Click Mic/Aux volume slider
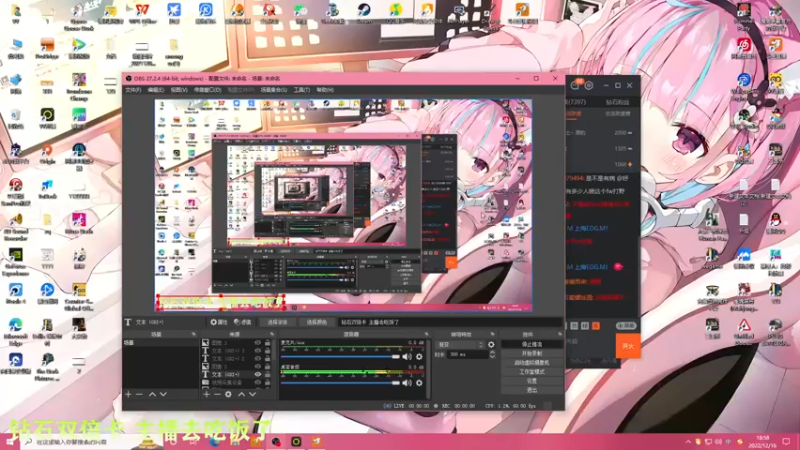The height and width of the screenshot is (450, 800). [x=340, y=357]
